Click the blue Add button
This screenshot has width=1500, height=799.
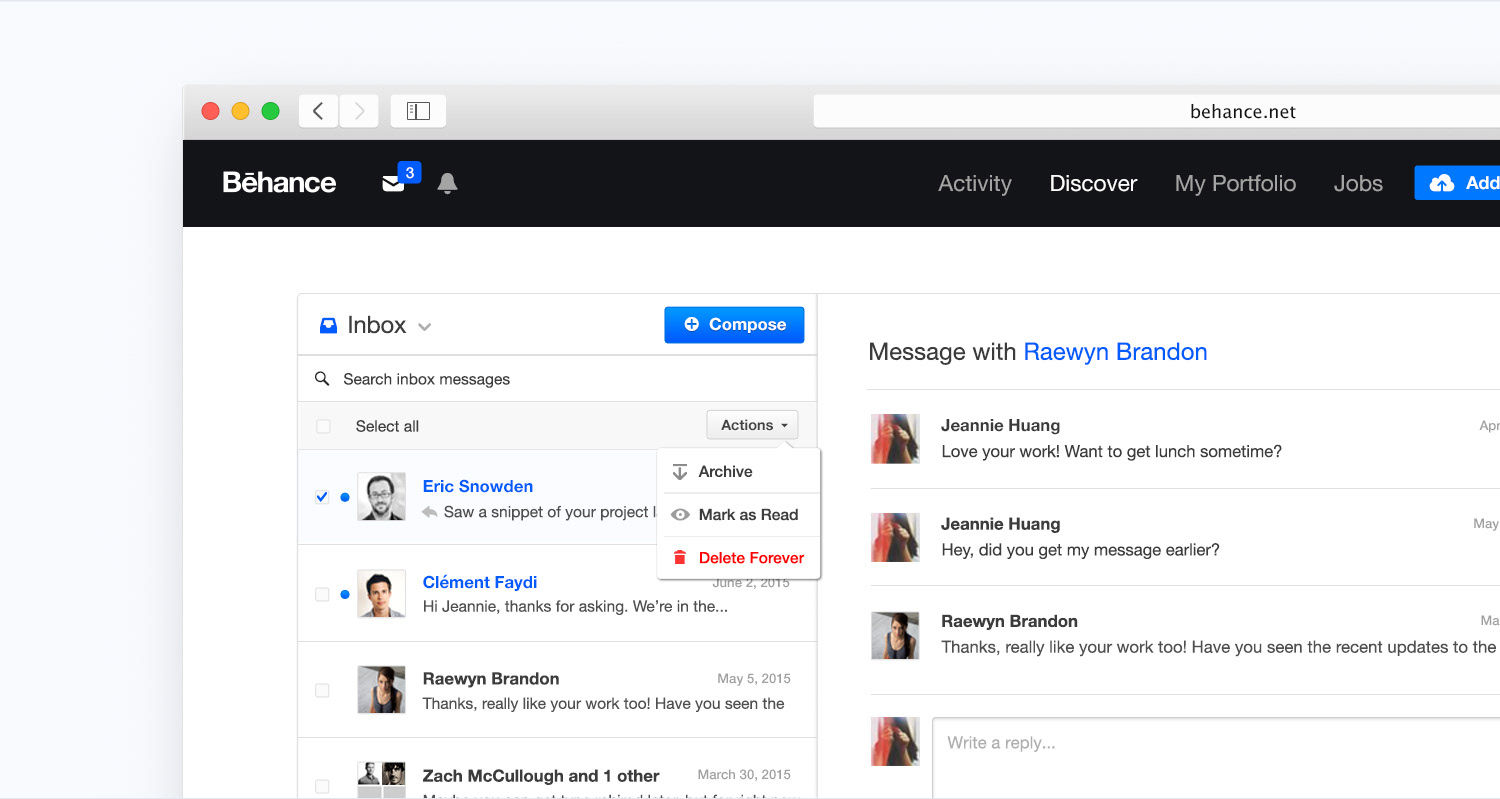[x=1457, y=183]
